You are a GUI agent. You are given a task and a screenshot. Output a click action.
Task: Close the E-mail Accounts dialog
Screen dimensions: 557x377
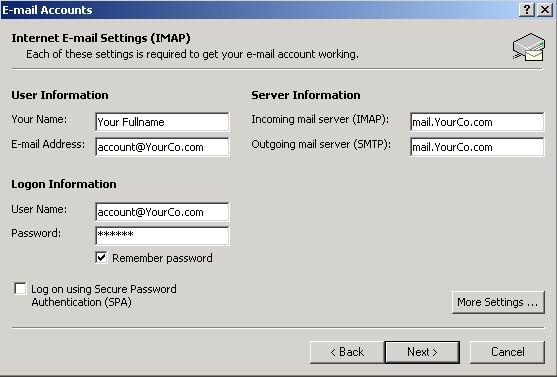point(545,10)
